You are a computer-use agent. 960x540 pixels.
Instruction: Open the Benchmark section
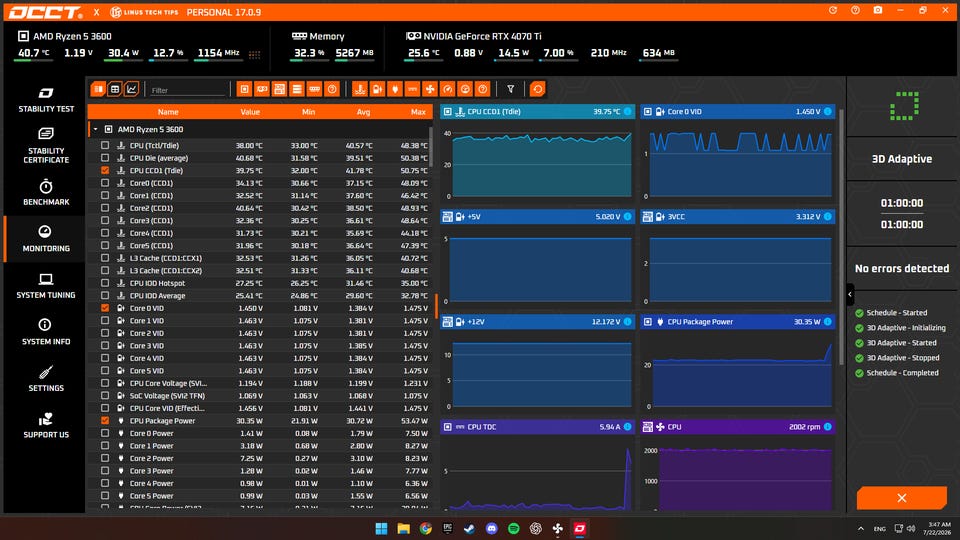[46, 192]
